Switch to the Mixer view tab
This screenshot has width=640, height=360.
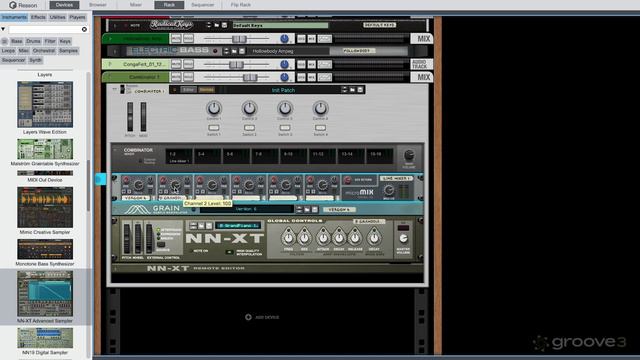coord(136,5)
